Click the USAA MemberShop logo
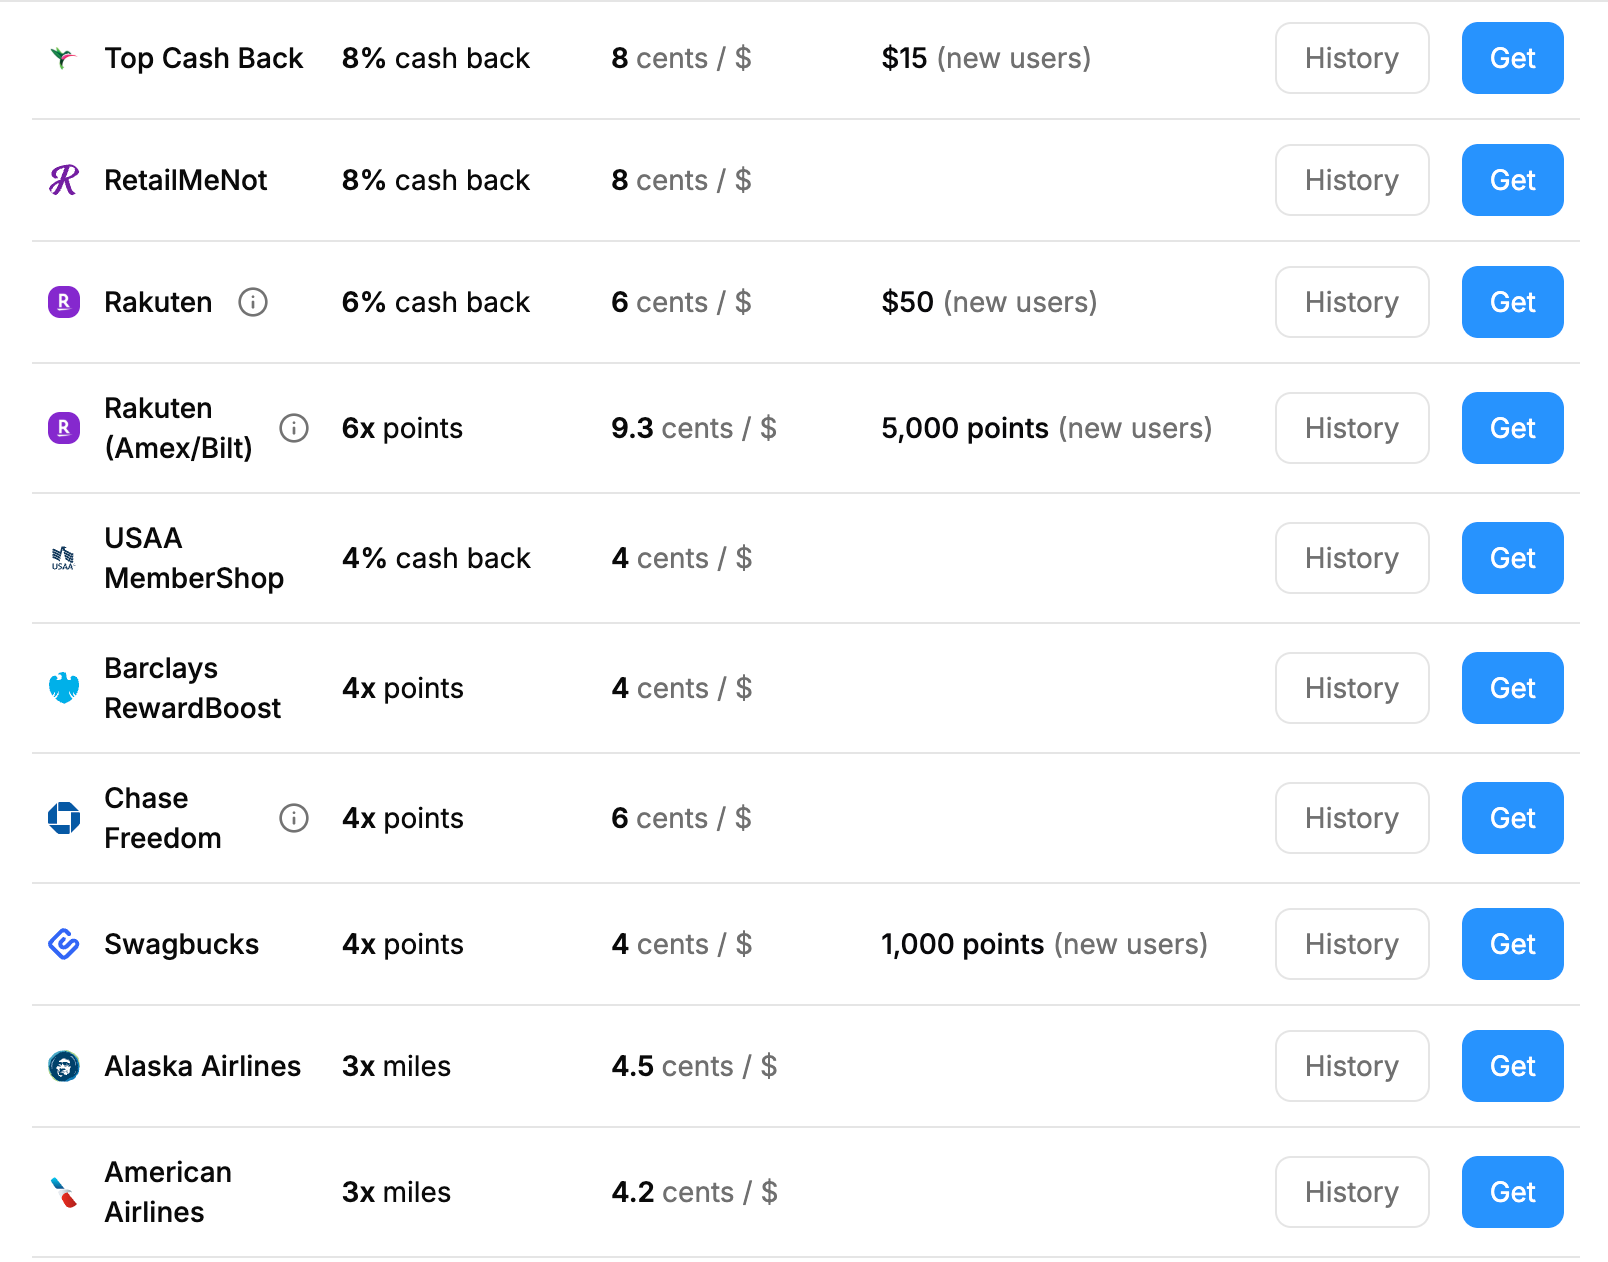1608x1262 pixels. click(64, 558)
